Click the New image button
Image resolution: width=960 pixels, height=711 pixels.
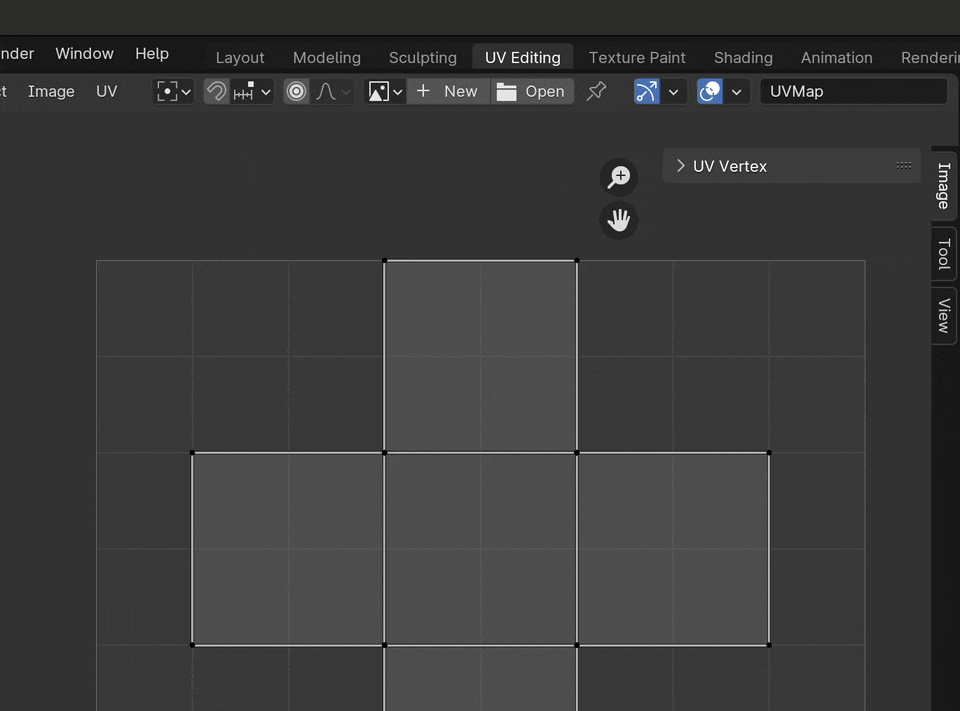tap(448, 92)
